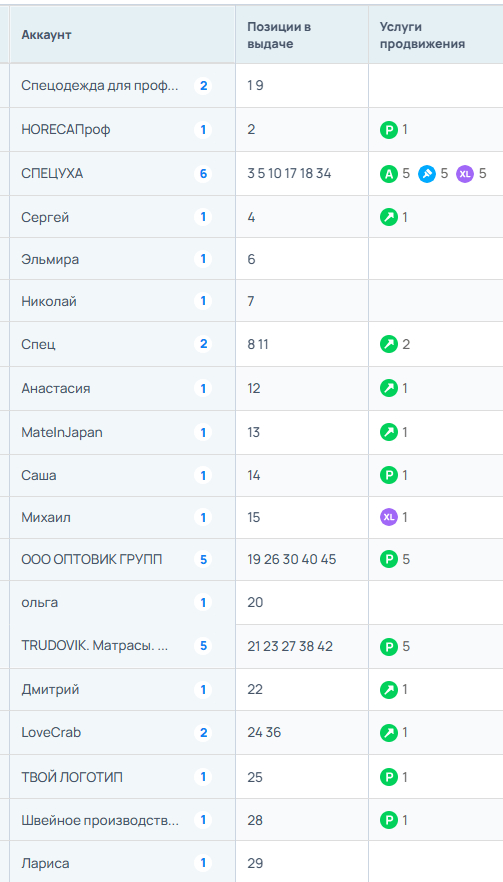Click the green arrow icon in LoveCrab row
The height and width of the screenshot is (882, 503).
coord(389,732)
